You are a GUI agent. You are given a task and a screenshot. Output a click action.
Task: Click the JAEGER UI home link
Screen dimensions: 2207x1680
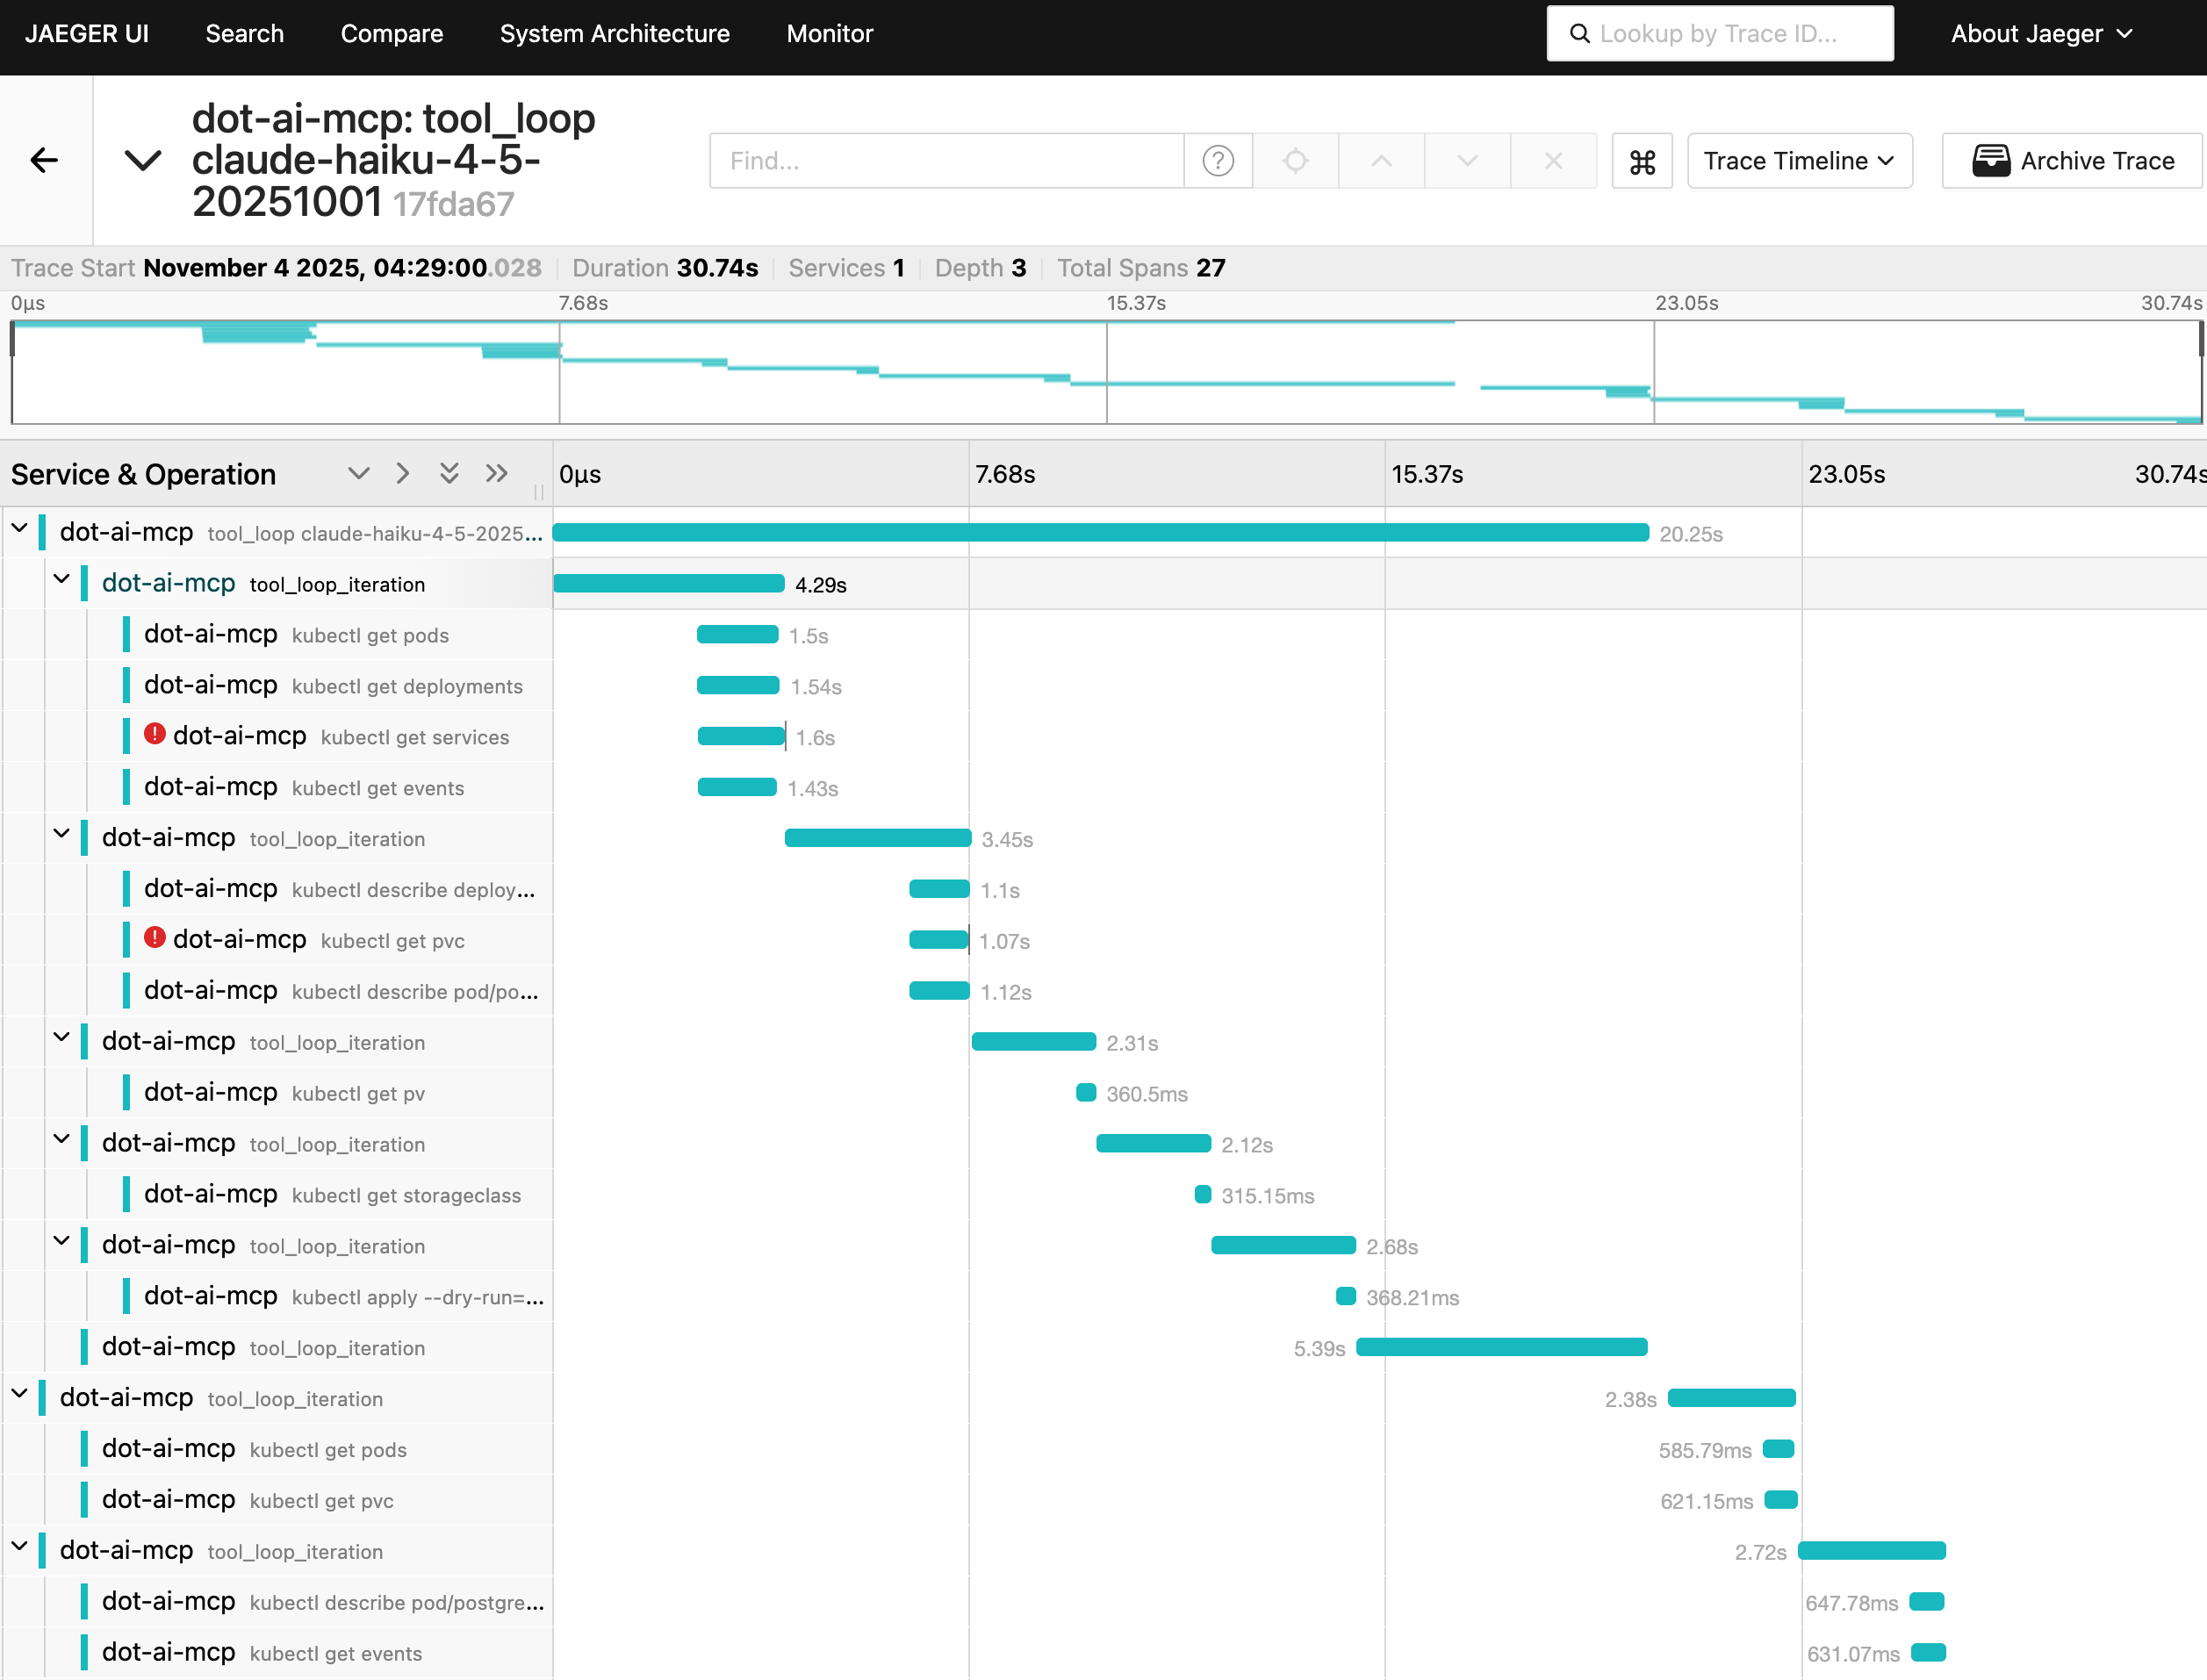point(87,34)
